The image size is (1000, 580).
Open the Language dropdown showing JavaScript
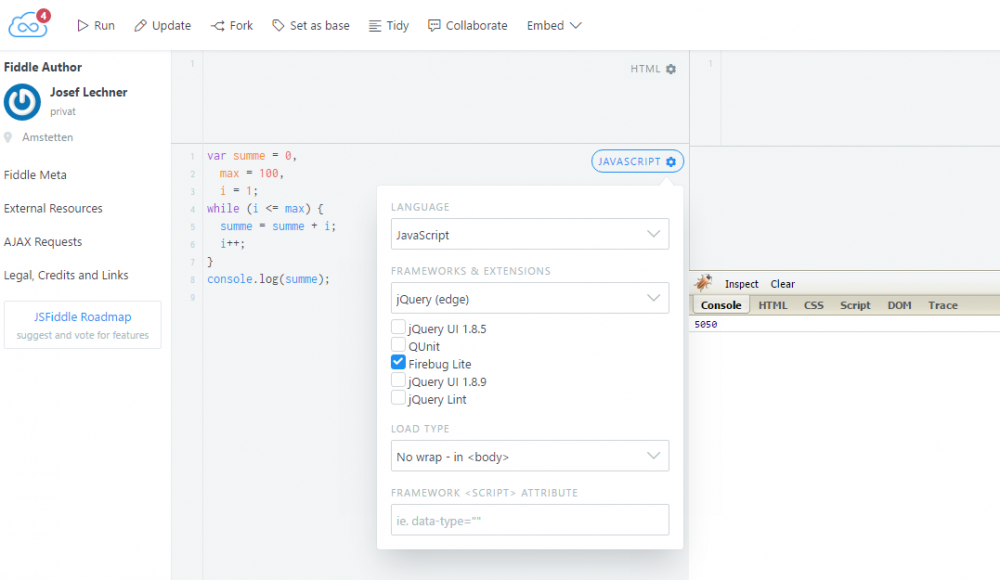(529, 235)
